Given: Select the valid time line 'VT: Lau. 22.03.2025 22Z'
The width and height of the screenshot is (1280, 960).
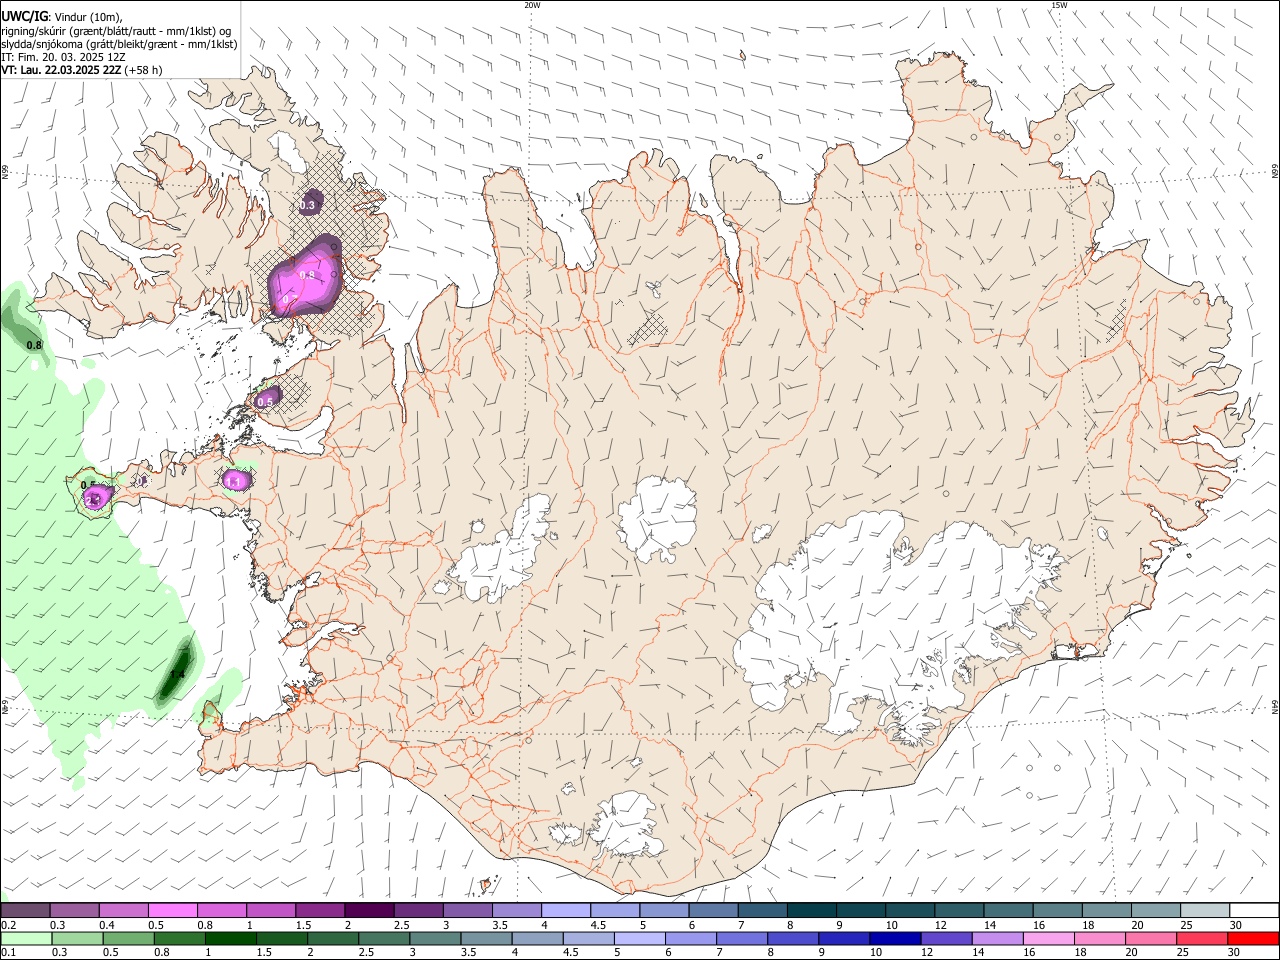Looking at the screenshot, I should (x=61, y=71).
